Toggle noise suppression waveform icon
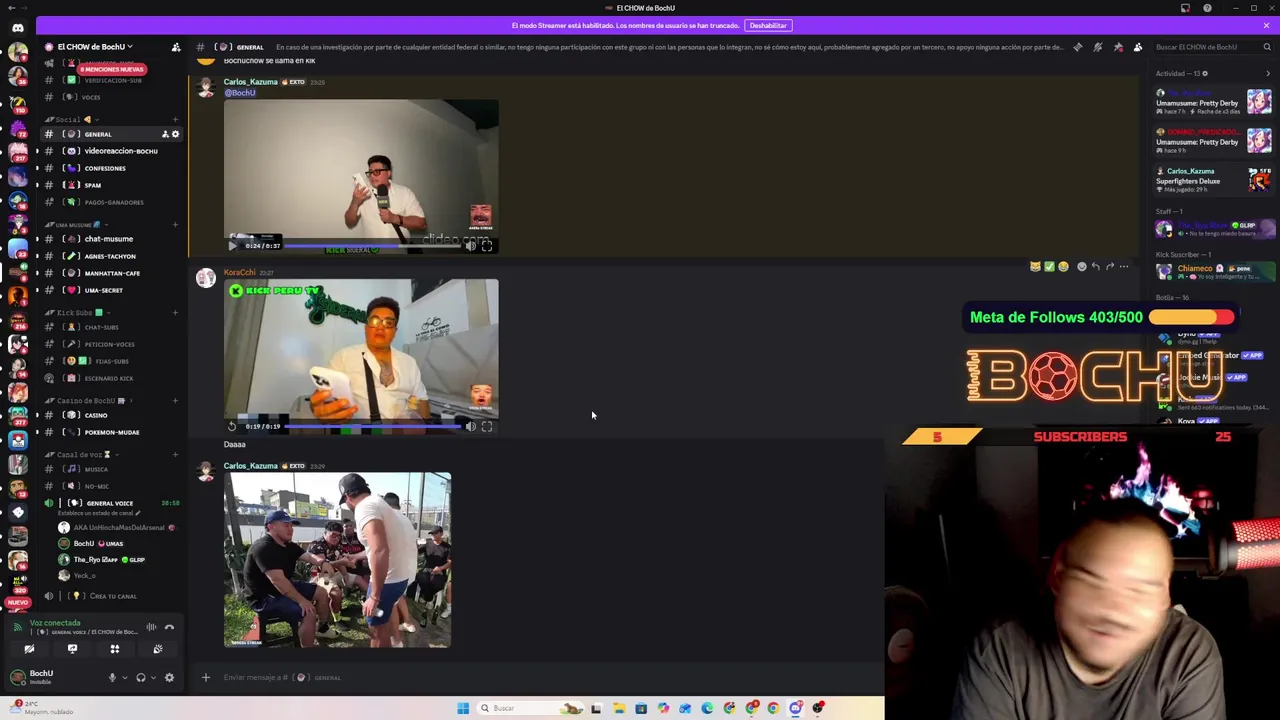 coord(151,628)
